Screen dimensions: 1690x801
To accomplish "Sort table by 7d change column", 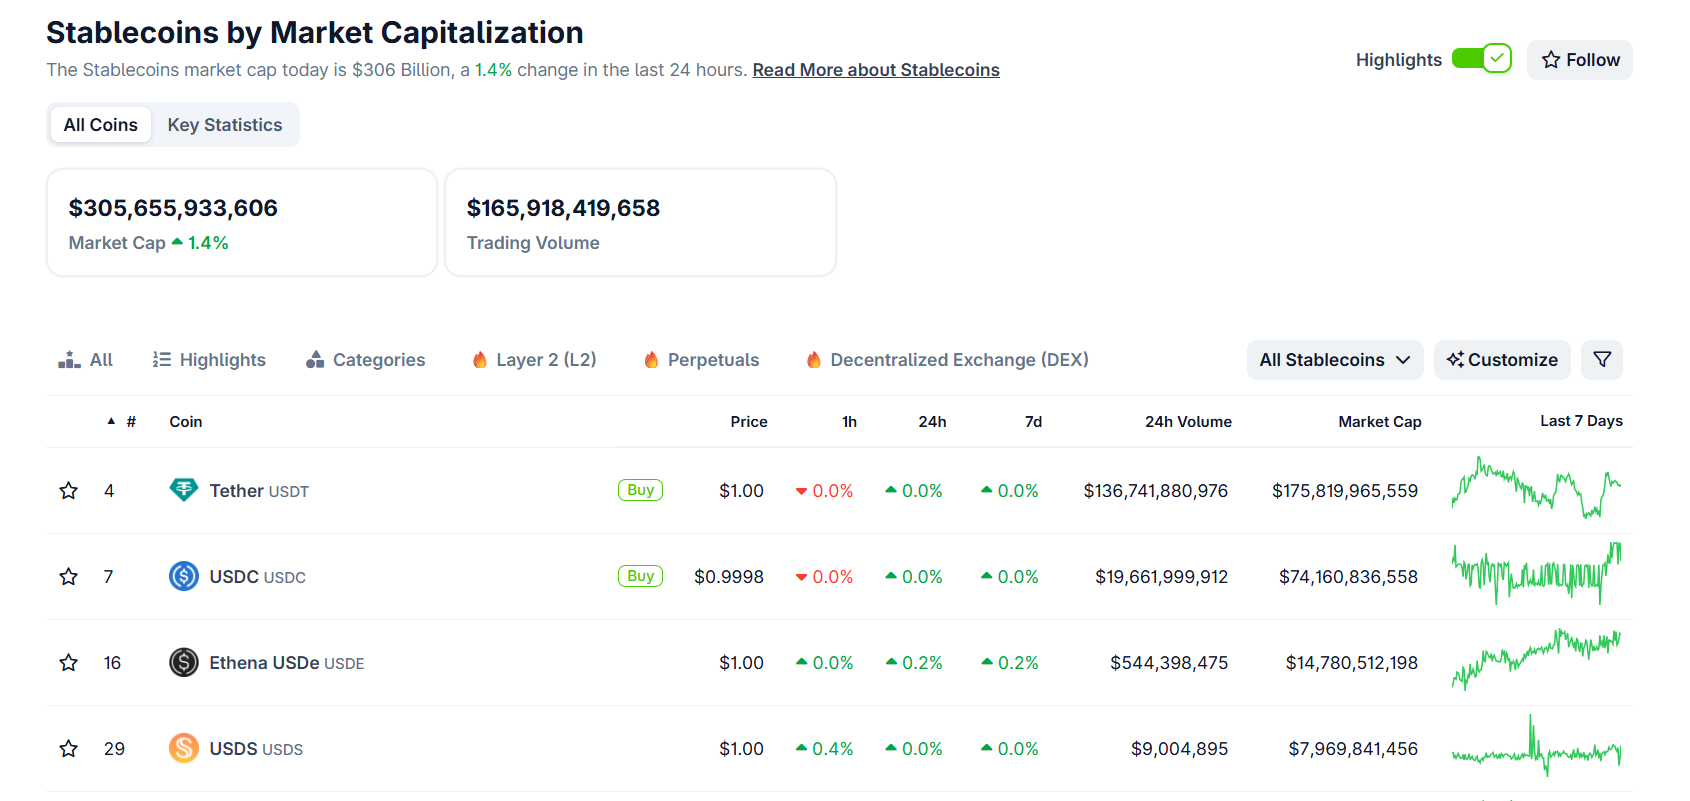I will 1034,422.
